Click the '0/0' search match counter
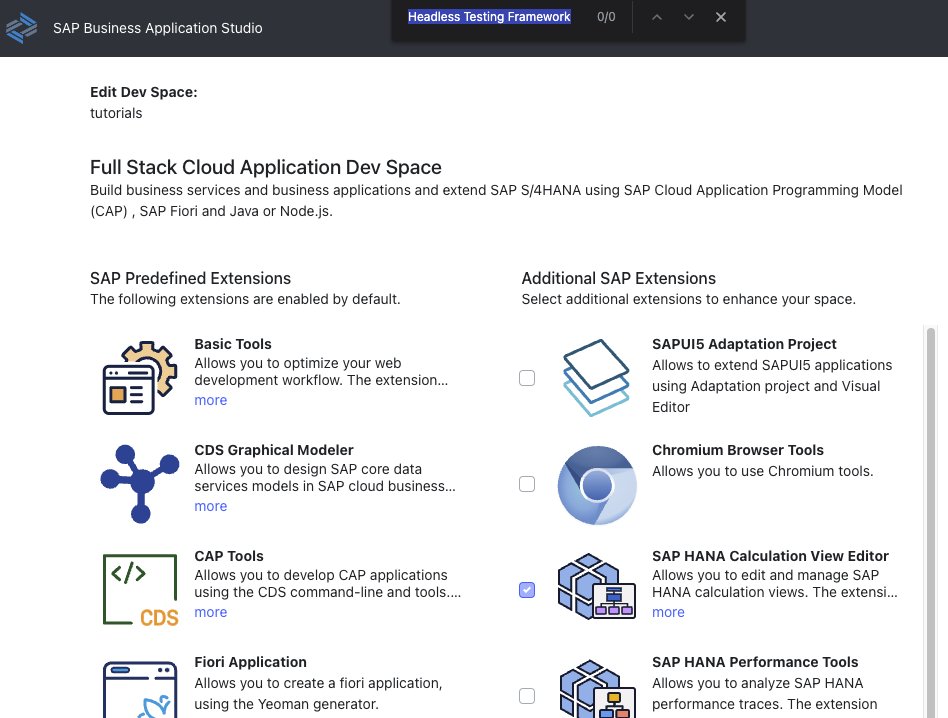 (x=606, y=17)
